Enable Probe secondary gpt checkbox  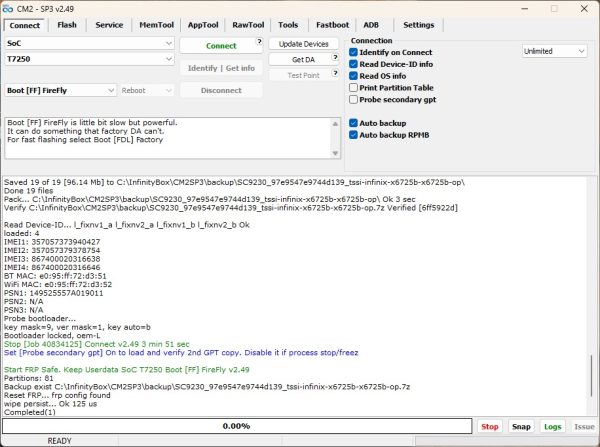click(353, 100)
